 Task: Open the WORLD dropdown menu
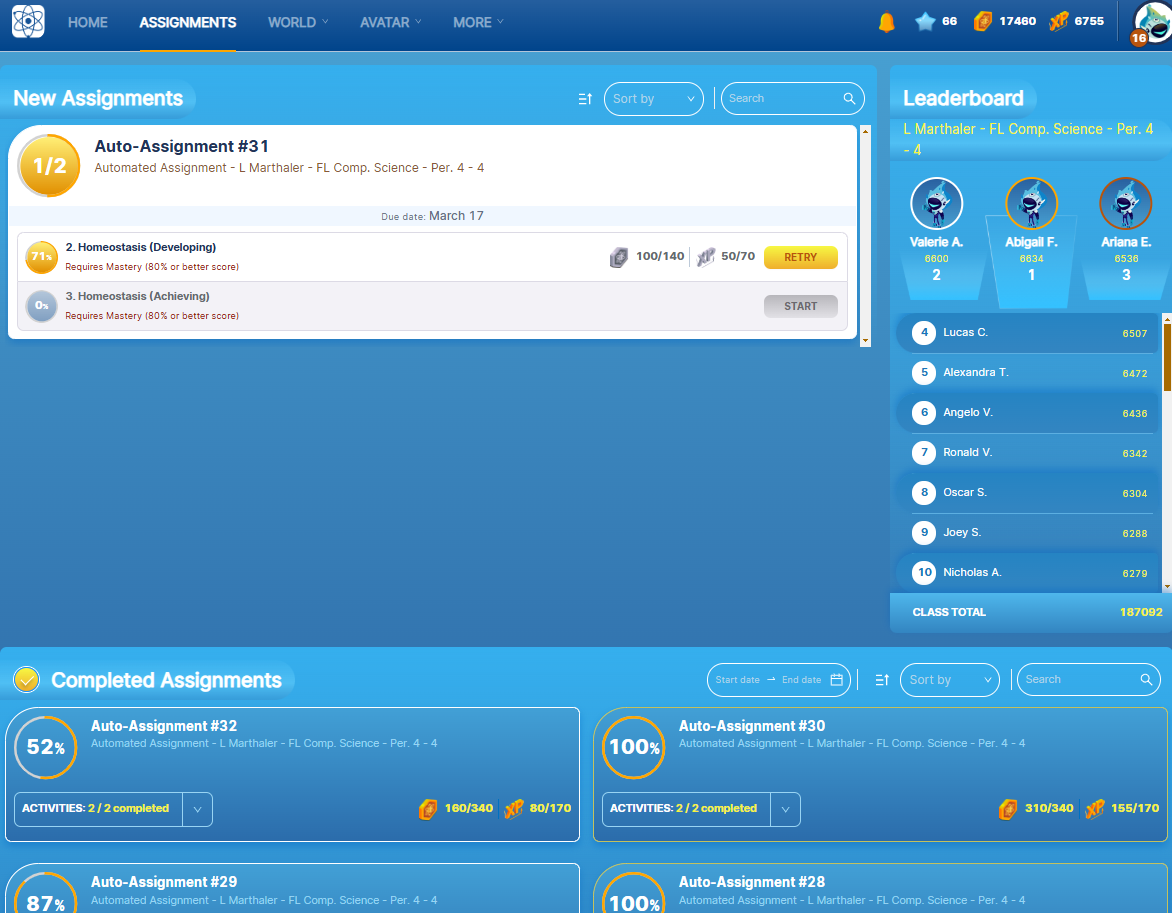pyautogui.click(x=297, y=22)
